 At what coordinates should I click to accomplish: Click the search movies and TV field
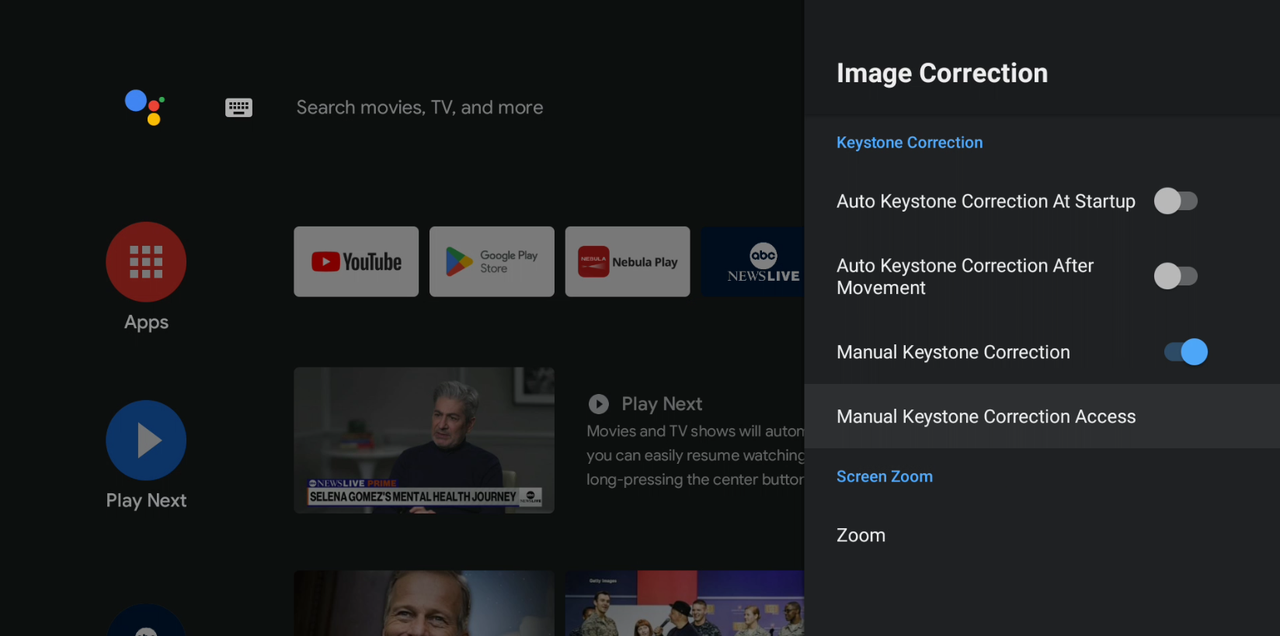420,108
